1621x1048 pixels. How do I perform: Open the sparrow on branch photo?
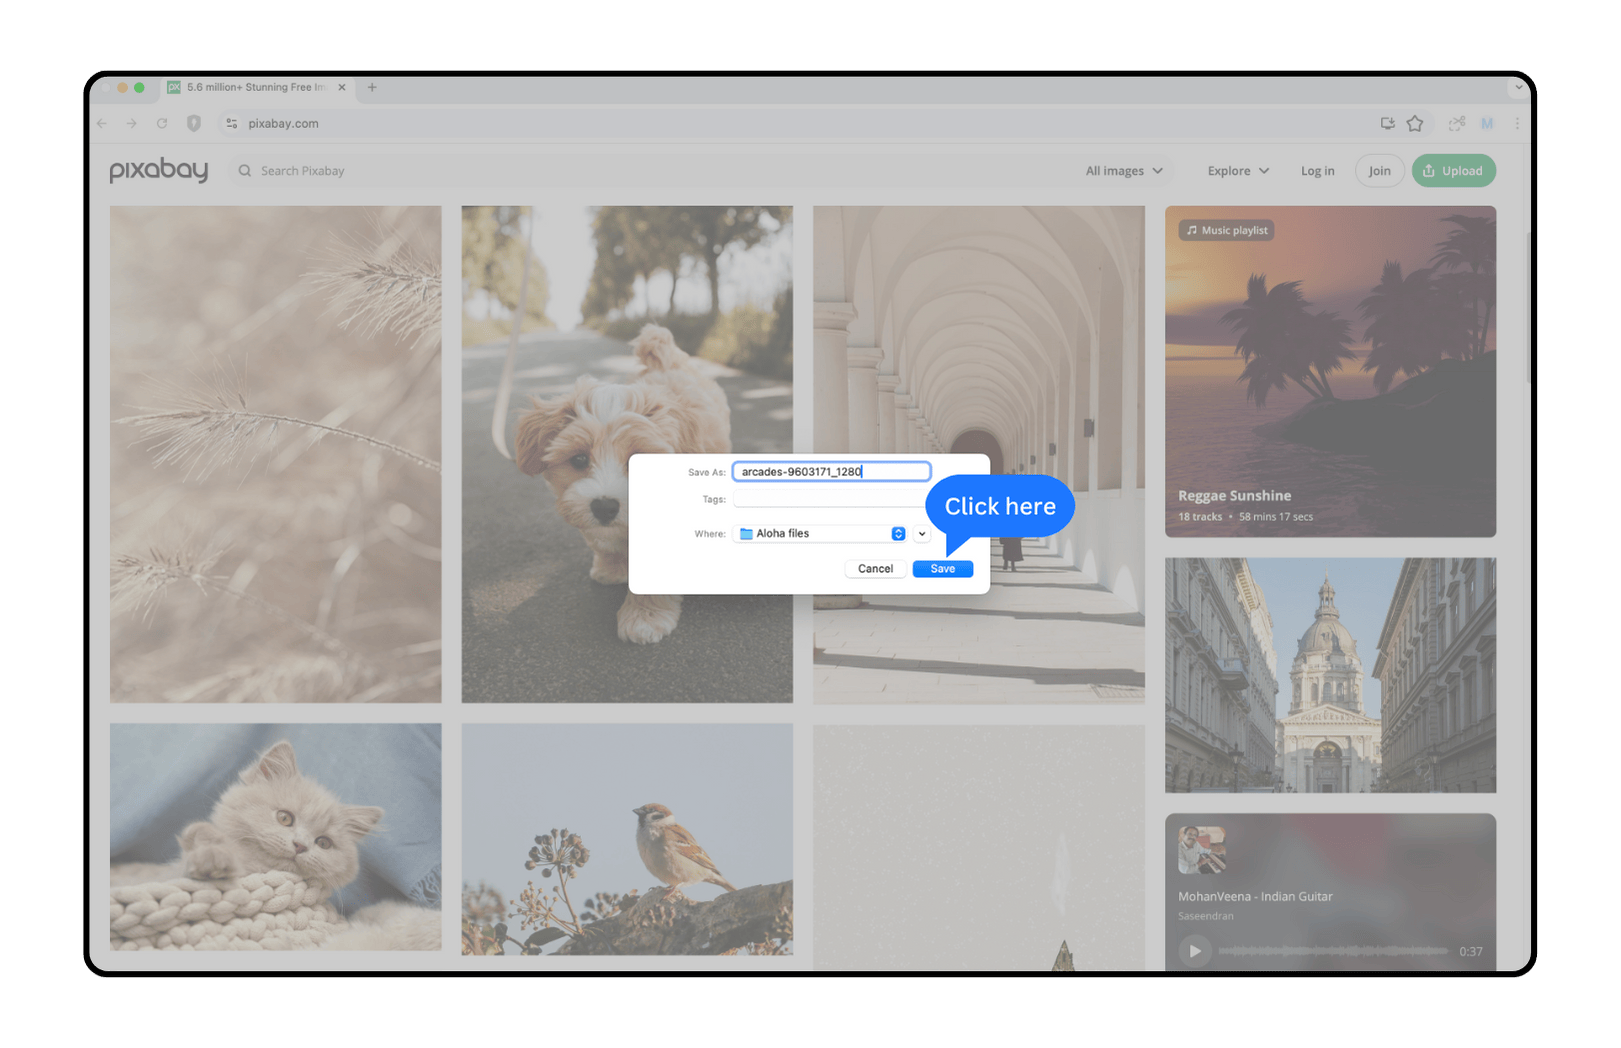click(x=627, y=839)
